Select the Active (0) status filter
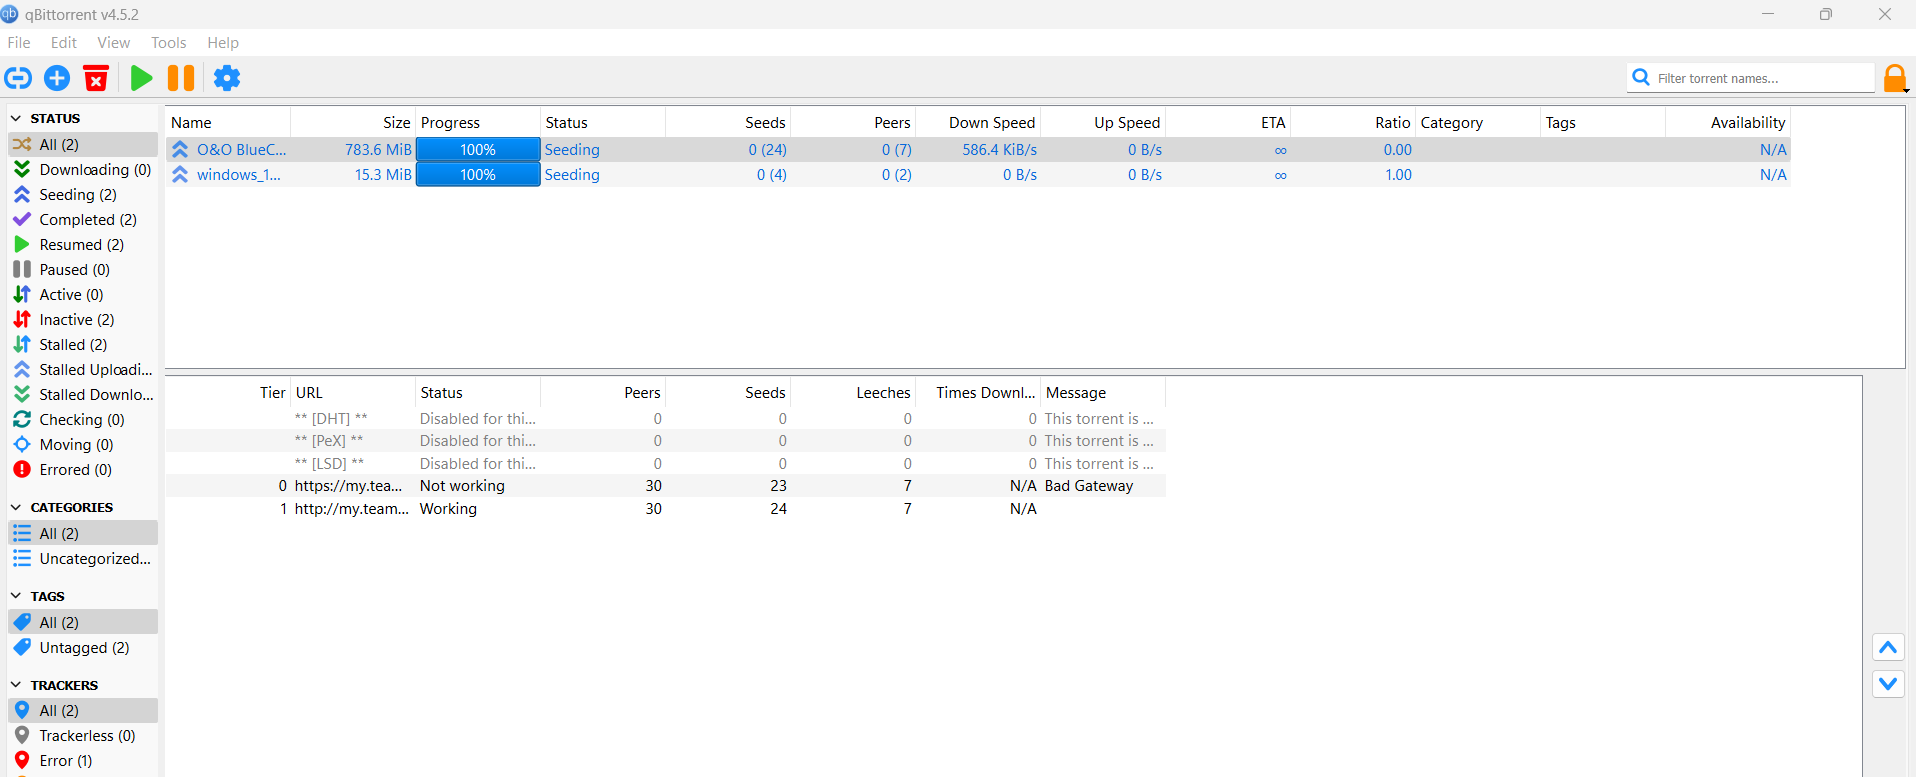This screenshot has height=777, width=1916. (x=83, y=295)
